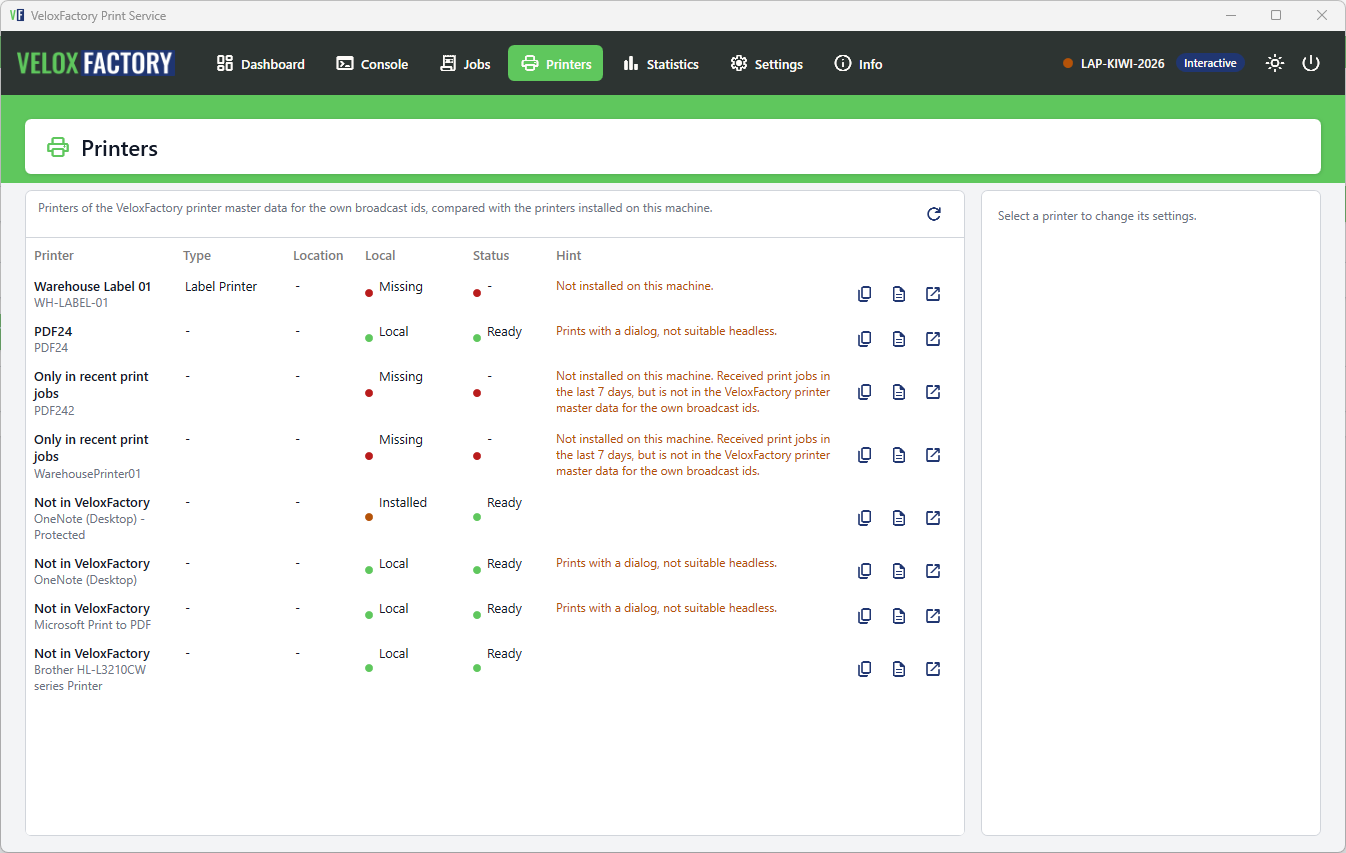
Task: Open the Statistics tab
Action: click(x=661, y=63)
